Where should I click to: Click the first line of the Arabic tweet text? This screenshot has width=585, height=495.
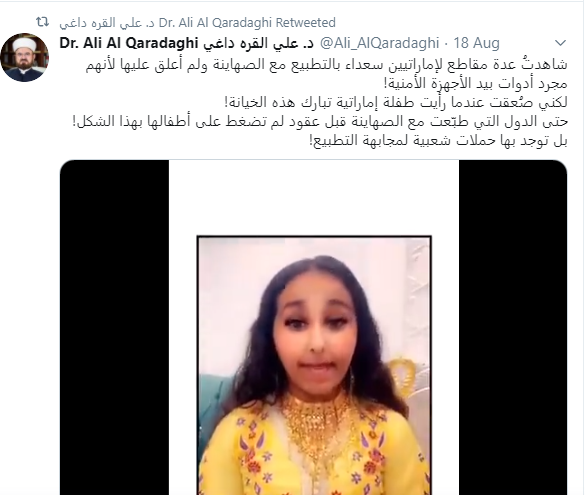pos(327,65)
